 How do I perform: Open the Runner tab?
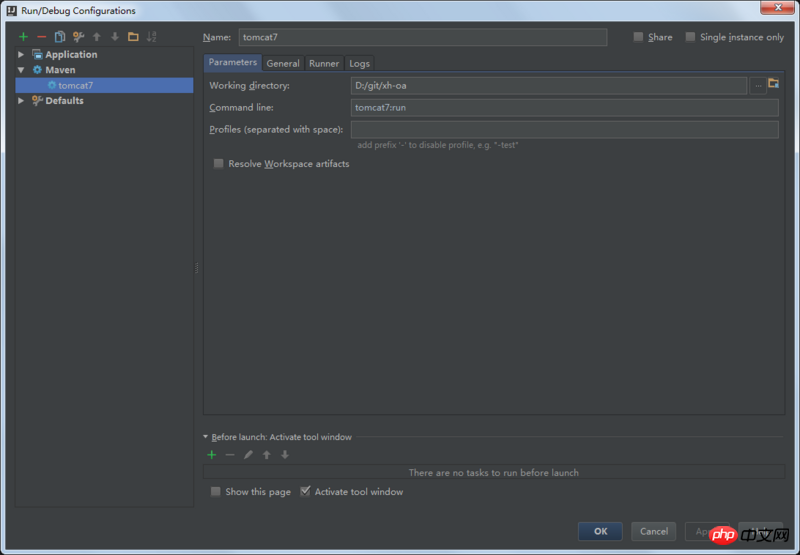tap(324, 63)
